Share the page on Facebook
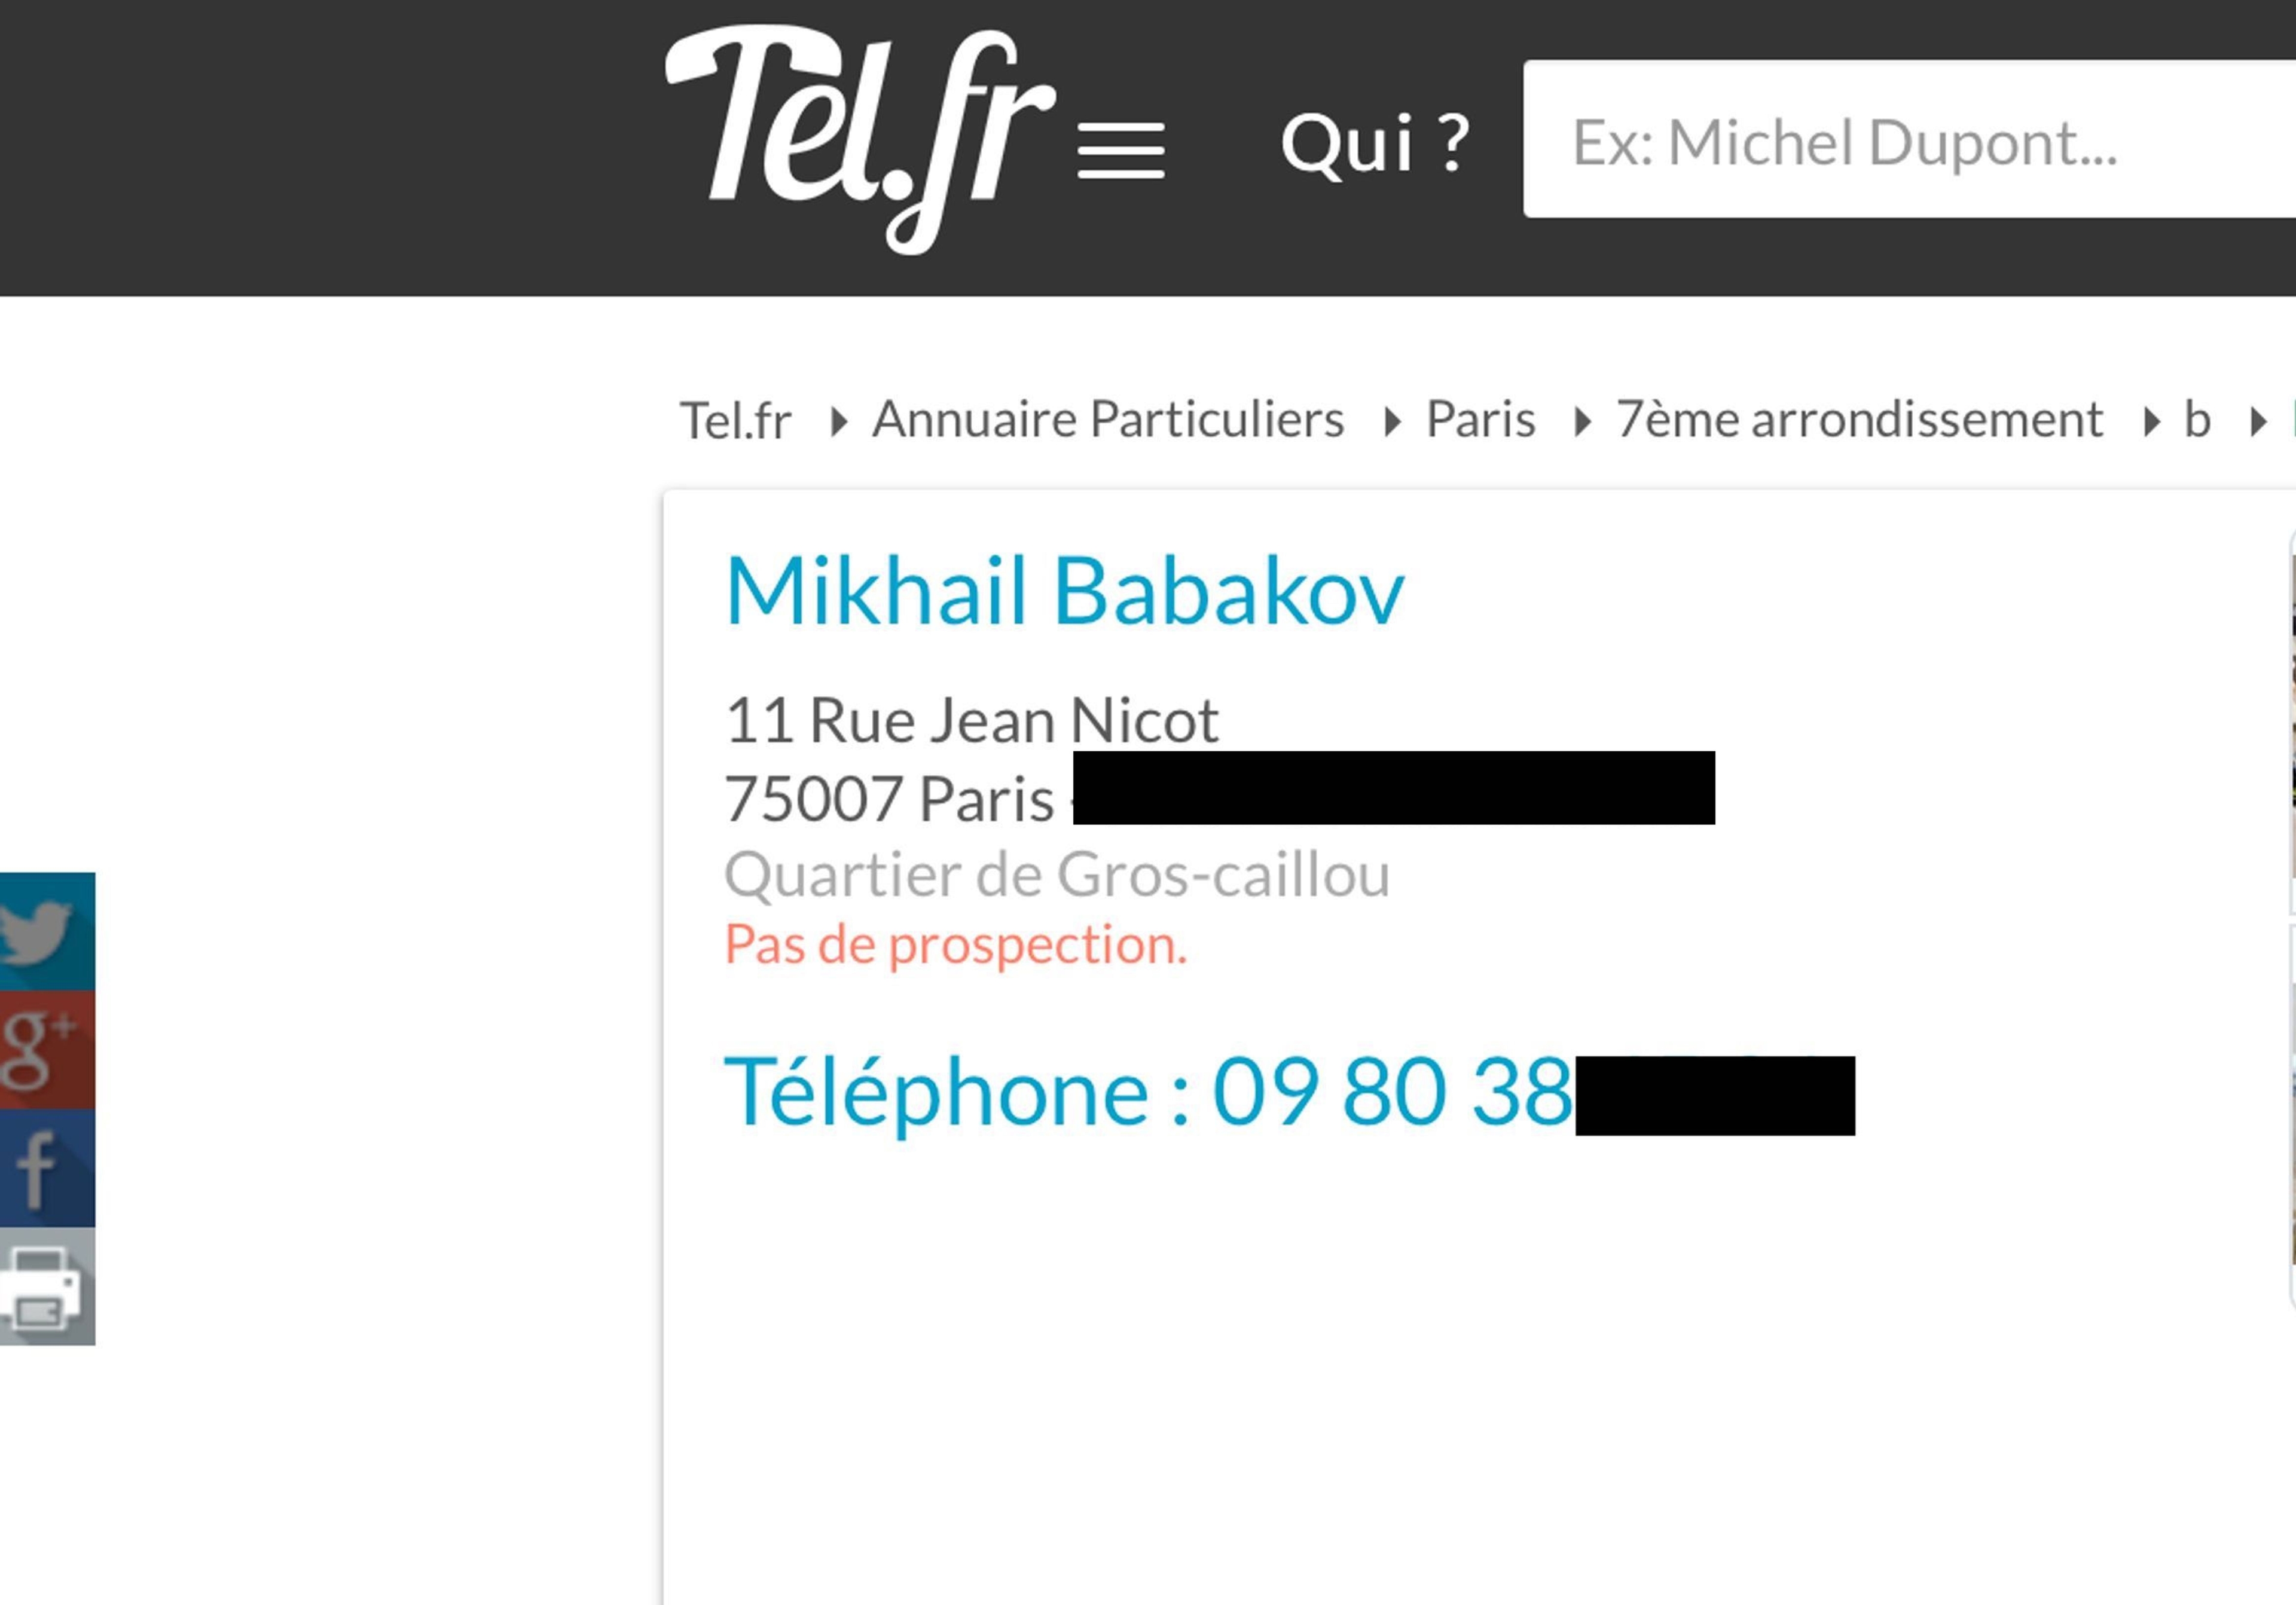2296x1605 pixels. 46,1168
